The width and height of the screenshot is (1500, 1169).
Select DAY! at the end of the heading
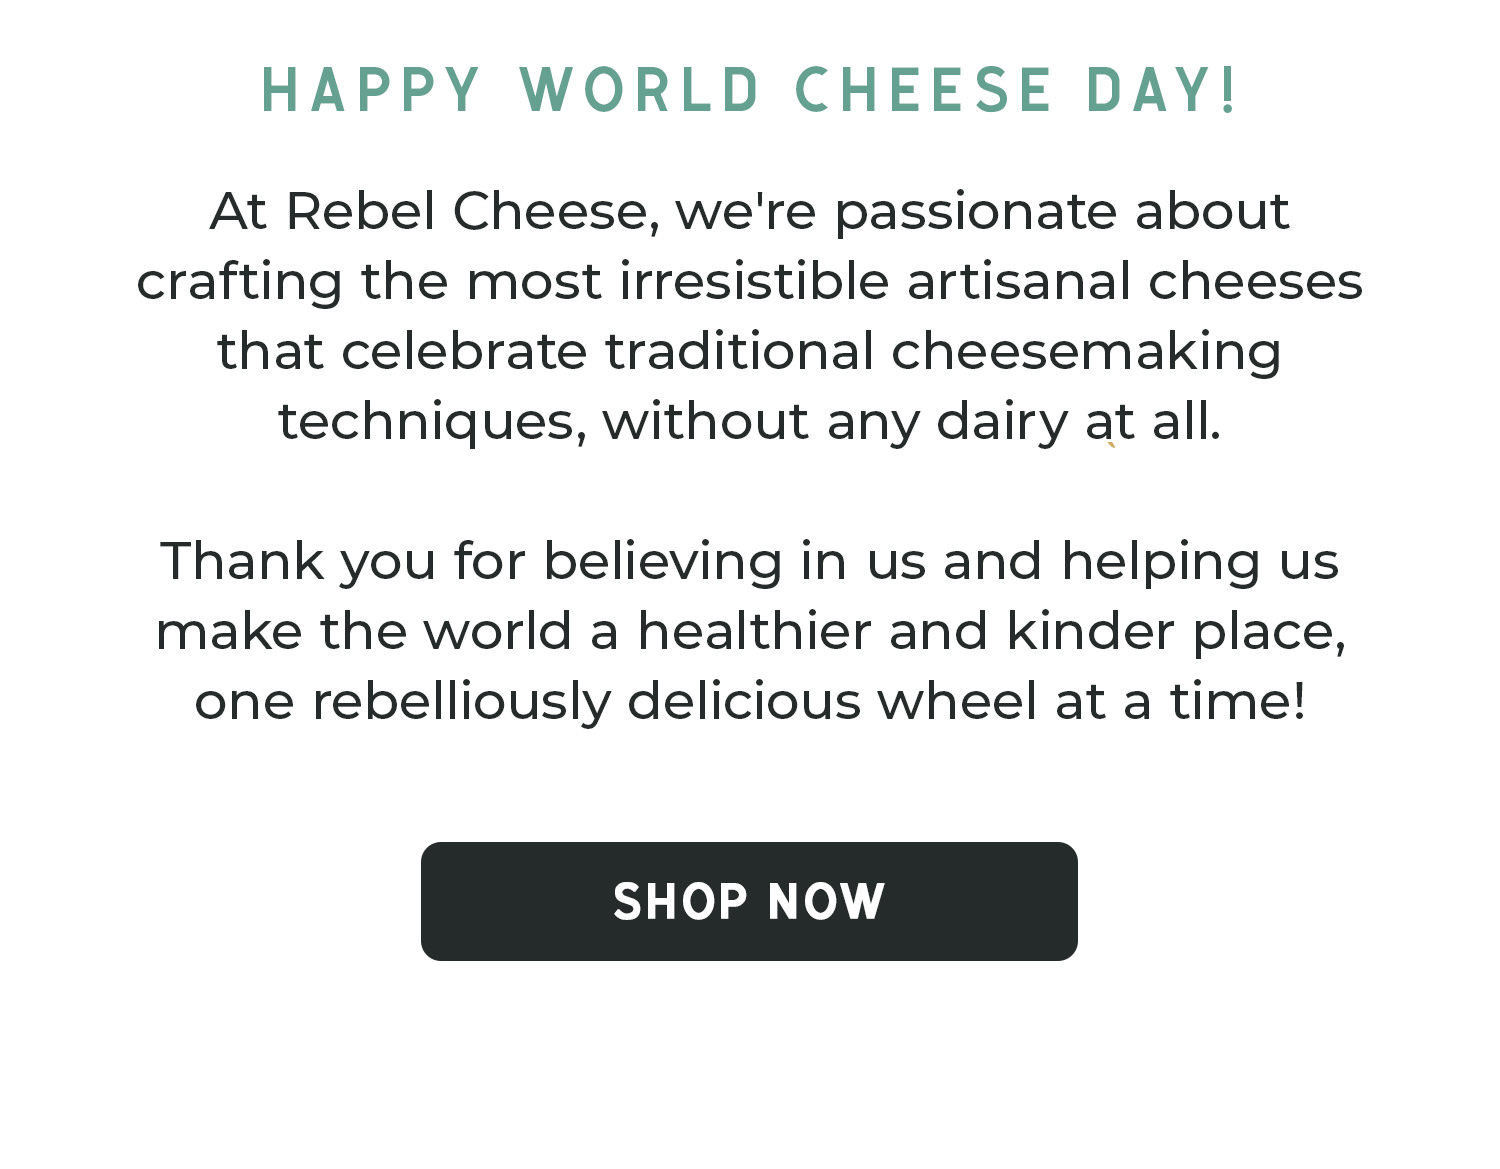point(1163,90)
